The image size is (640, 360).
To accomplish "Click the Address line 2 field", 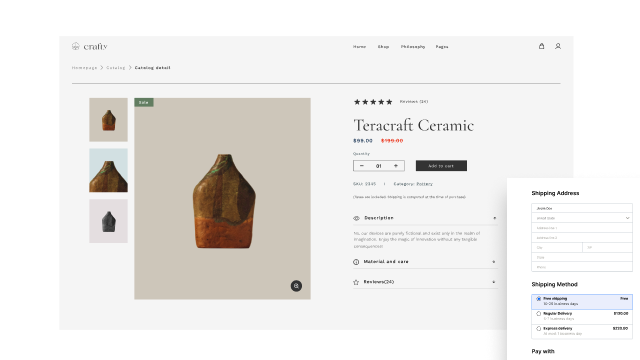I will coord(582,238).
